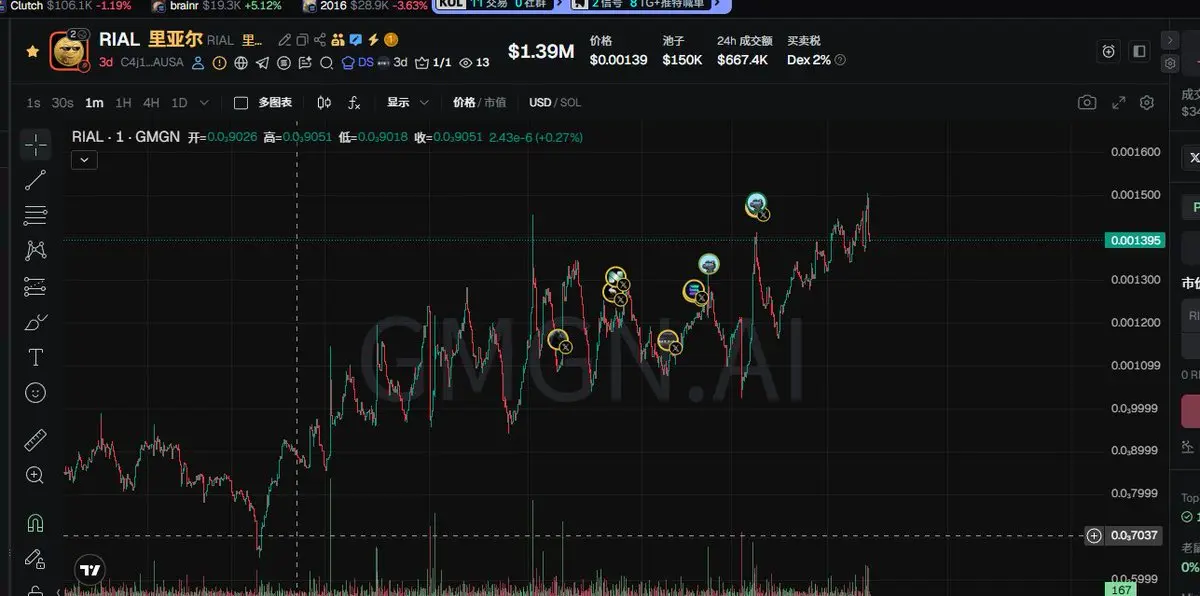The image size is (1200, 596).
Task: Select the ruler measure tool
Action: pyautogui.click(x=36, y=440)
